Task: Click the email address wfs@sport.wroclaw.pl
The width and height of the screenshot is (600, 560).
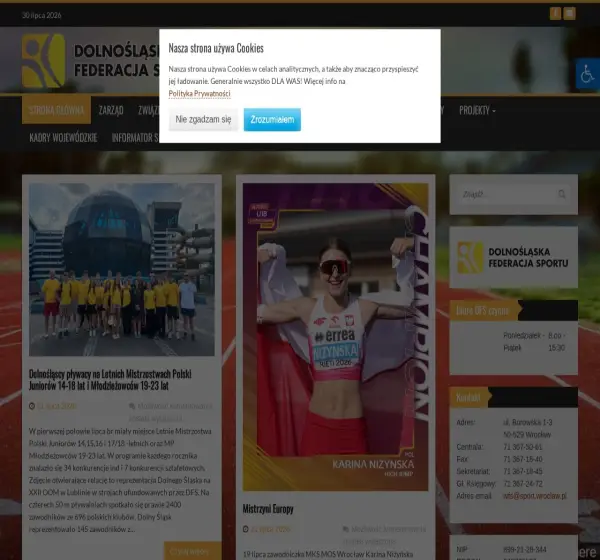Action: coord(535,496)
